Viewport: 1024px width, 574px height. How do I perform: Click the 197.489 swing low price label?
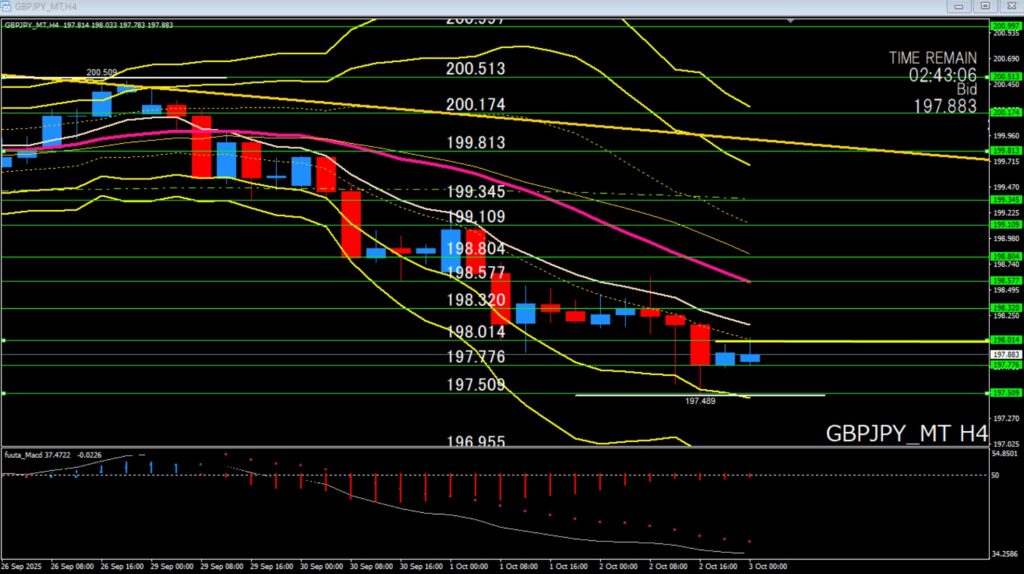point(700,401)
